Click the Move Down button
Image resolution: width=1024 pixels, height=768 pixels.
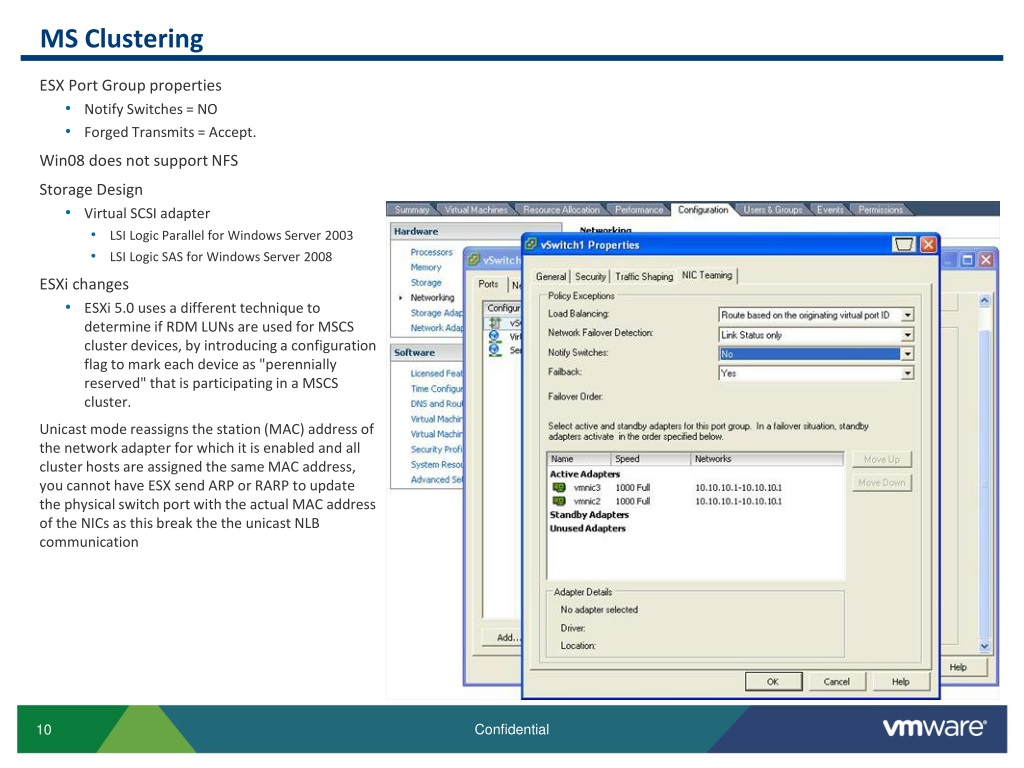(x=882, y=482)
